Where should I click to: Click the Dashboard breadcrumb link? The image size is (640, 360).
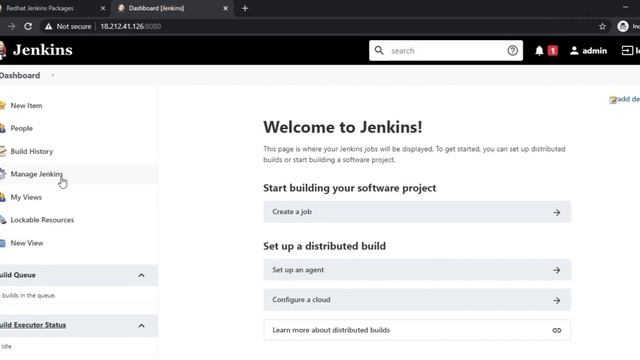tap(20, 76)
